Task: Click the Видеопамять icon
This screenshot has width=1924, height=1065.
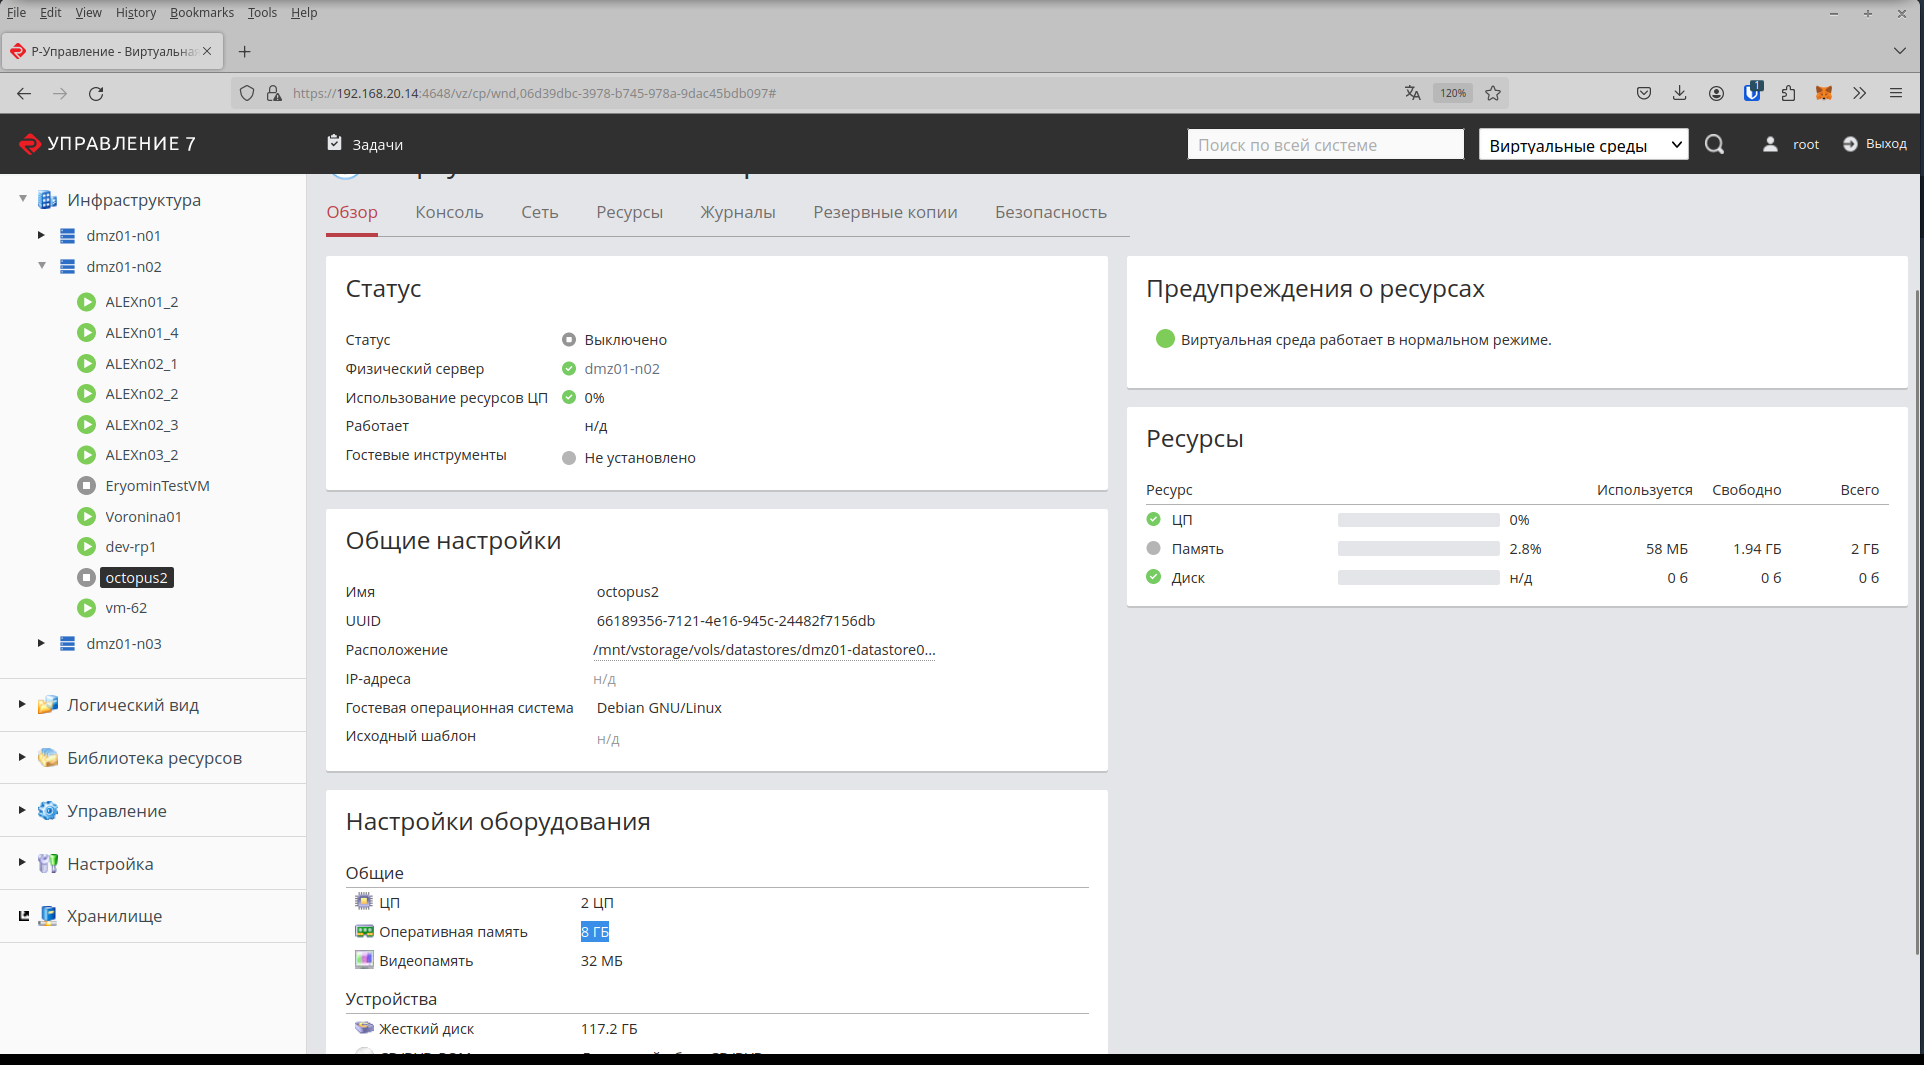Action: [x=364, y=960]
